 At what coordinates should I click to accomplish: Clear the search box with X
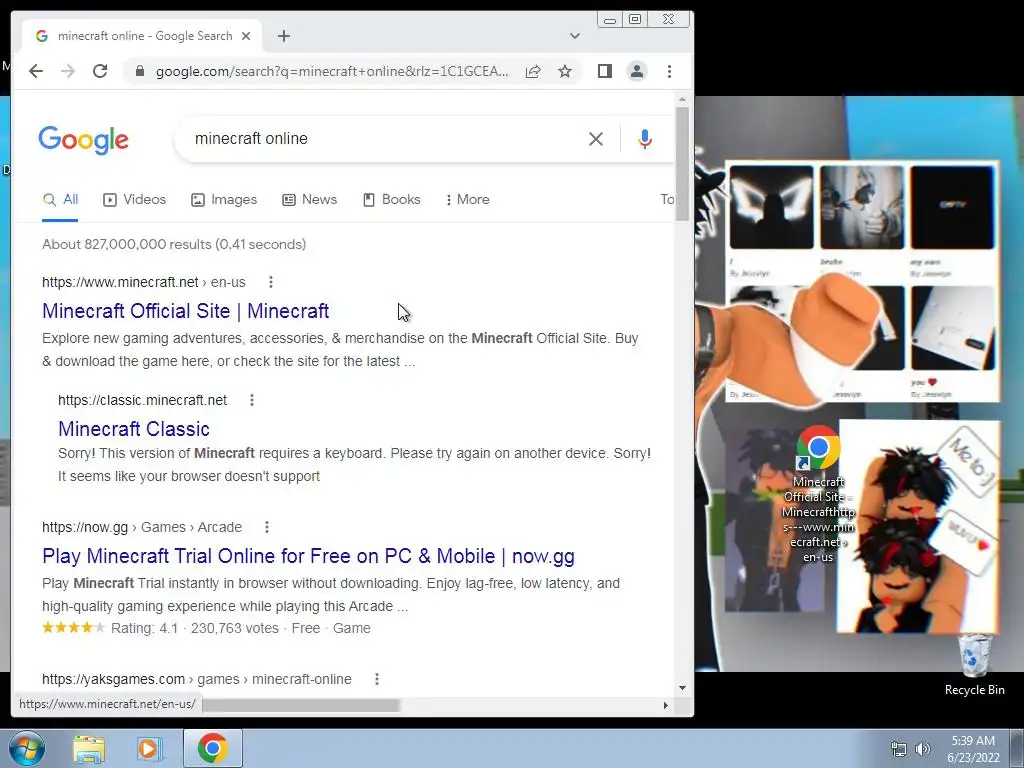pyautogui.click(x=596, y=138)
